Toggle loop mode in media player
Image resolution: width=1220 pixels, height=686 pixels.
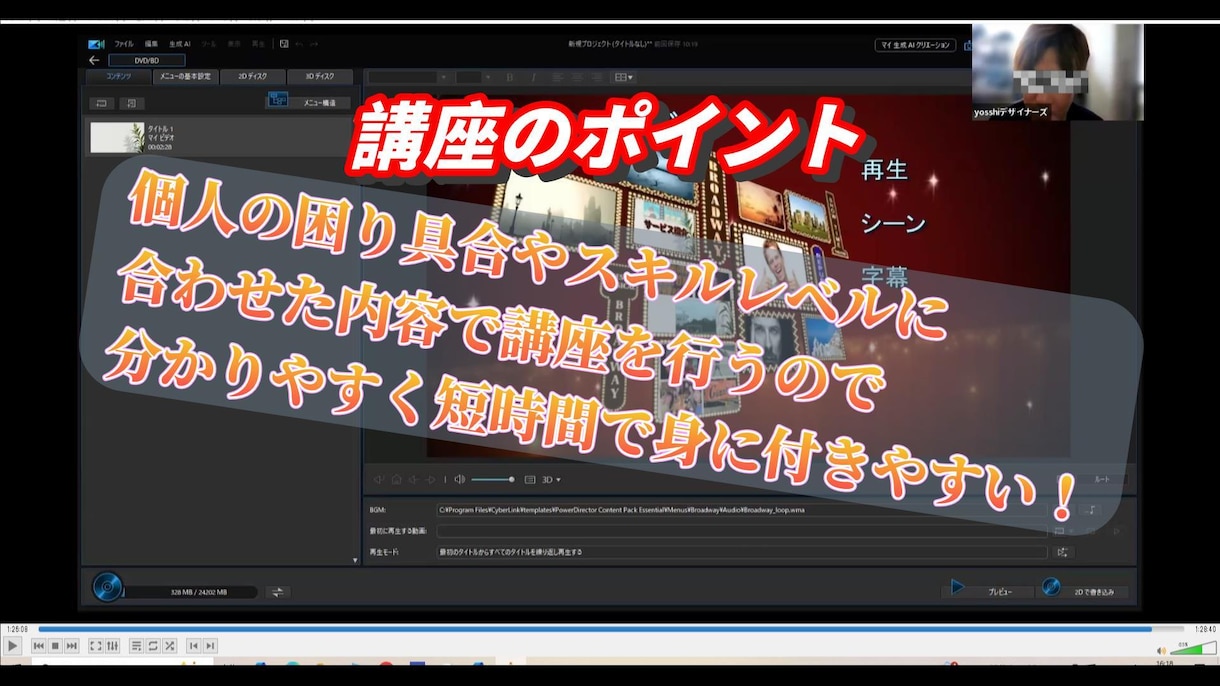(x=153, y=646)
